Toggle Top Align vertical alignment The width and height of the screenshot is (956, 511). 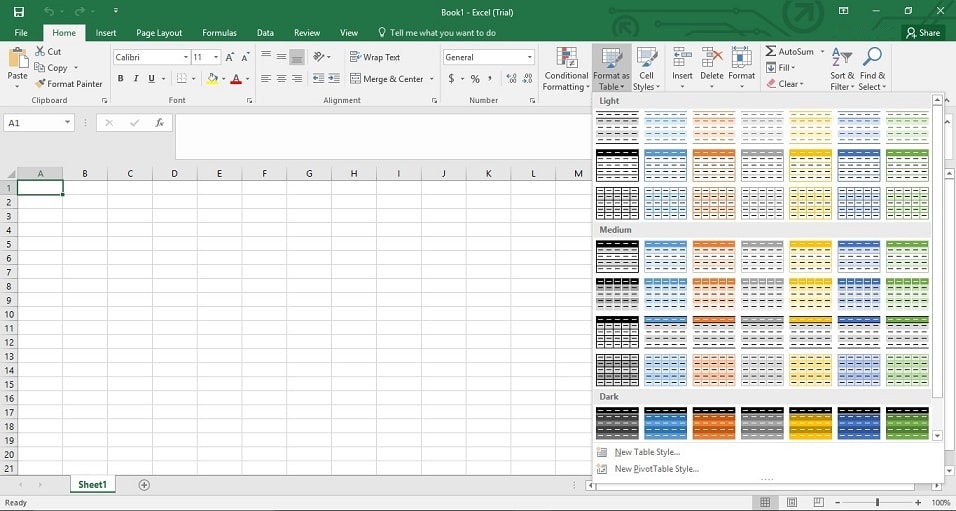click(x=266, y=57)
